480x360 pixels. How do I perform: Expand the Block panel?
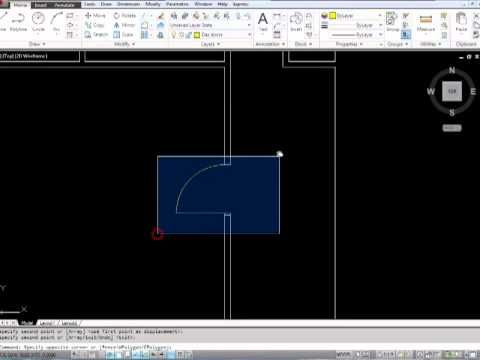(303, 44)
